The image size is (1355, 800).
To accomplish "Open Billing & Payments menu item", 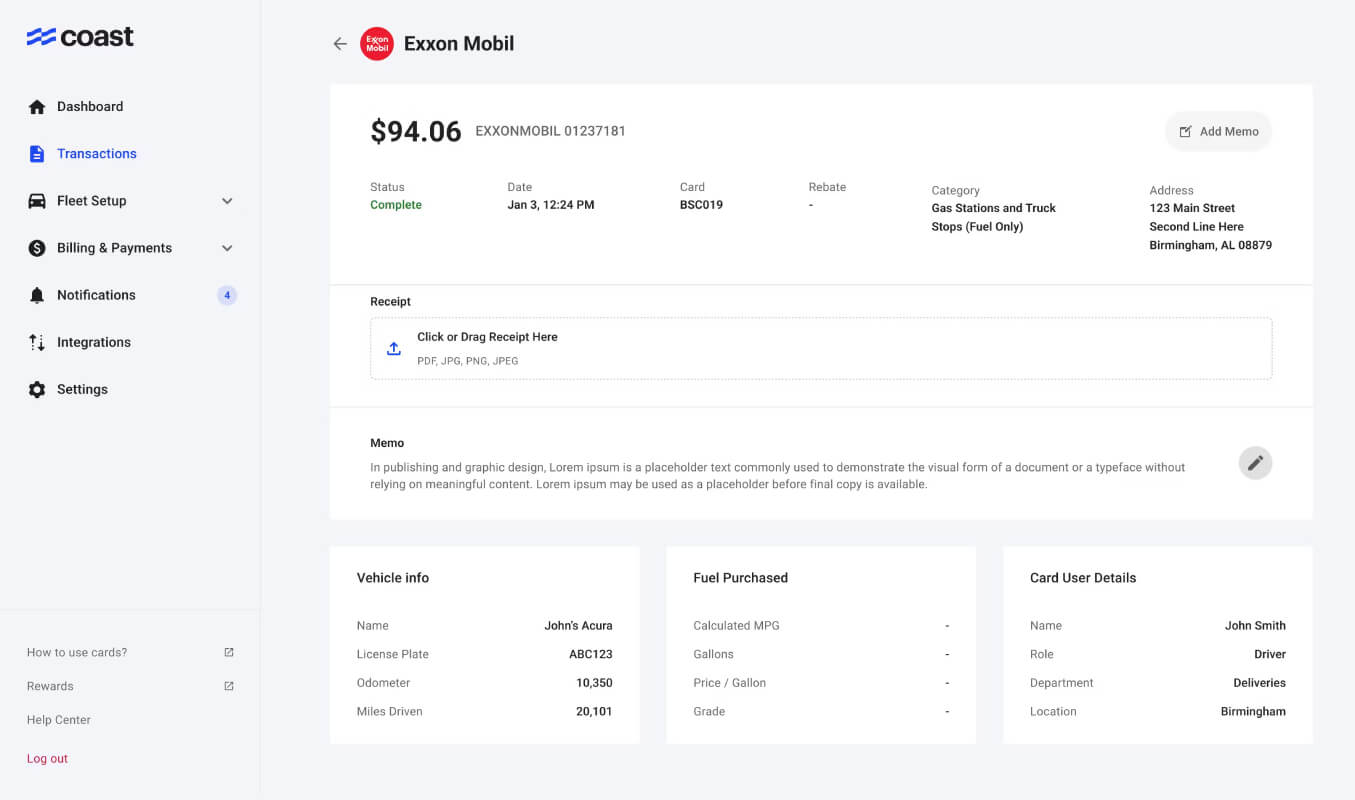I will tap(114, 248).
